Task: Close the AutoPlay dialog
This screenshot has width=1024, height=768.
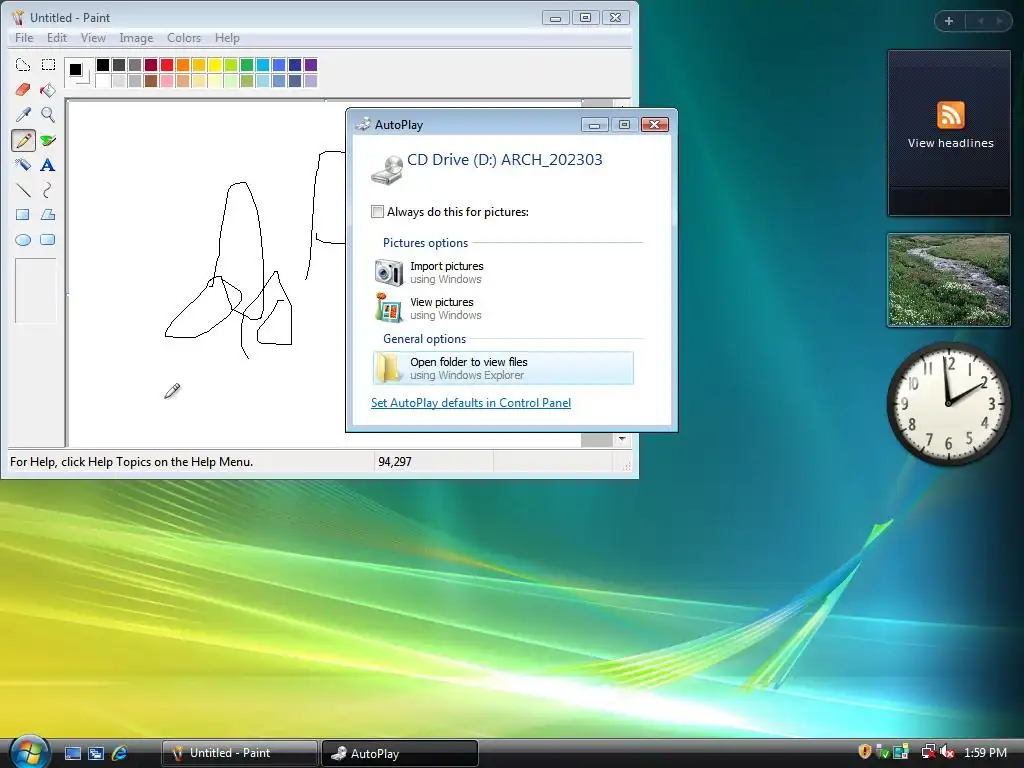Action: click(x=654, y=125)
